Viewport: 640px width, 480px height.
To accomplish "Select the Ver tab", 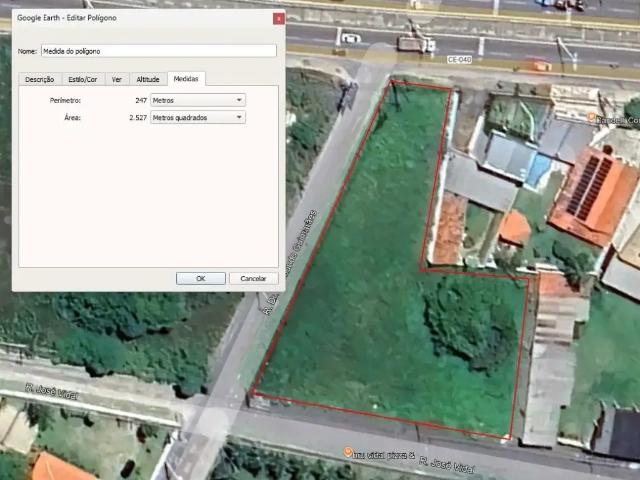I will (117, 79).
